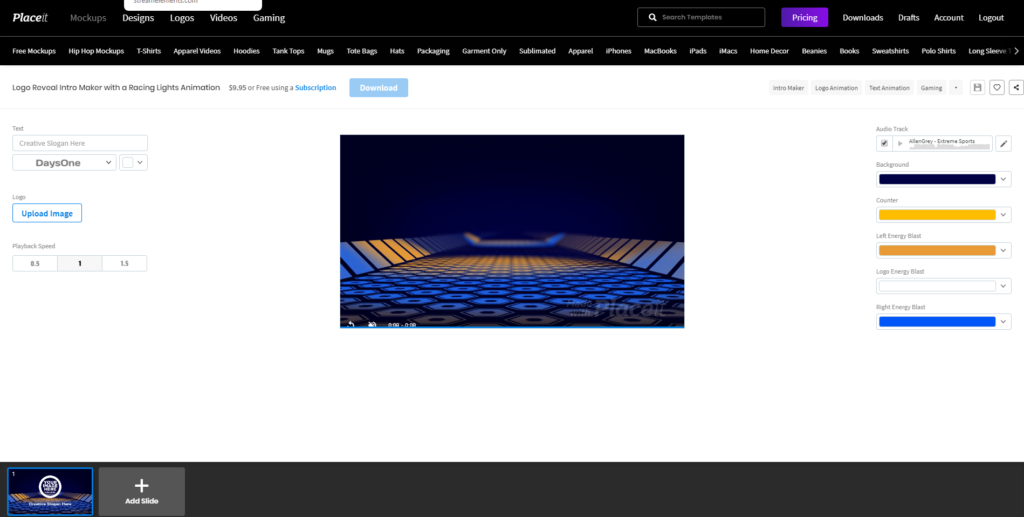Screen dimensions: 1024x517
Task: Go to MacBooks category
Action: pos(660,51)
